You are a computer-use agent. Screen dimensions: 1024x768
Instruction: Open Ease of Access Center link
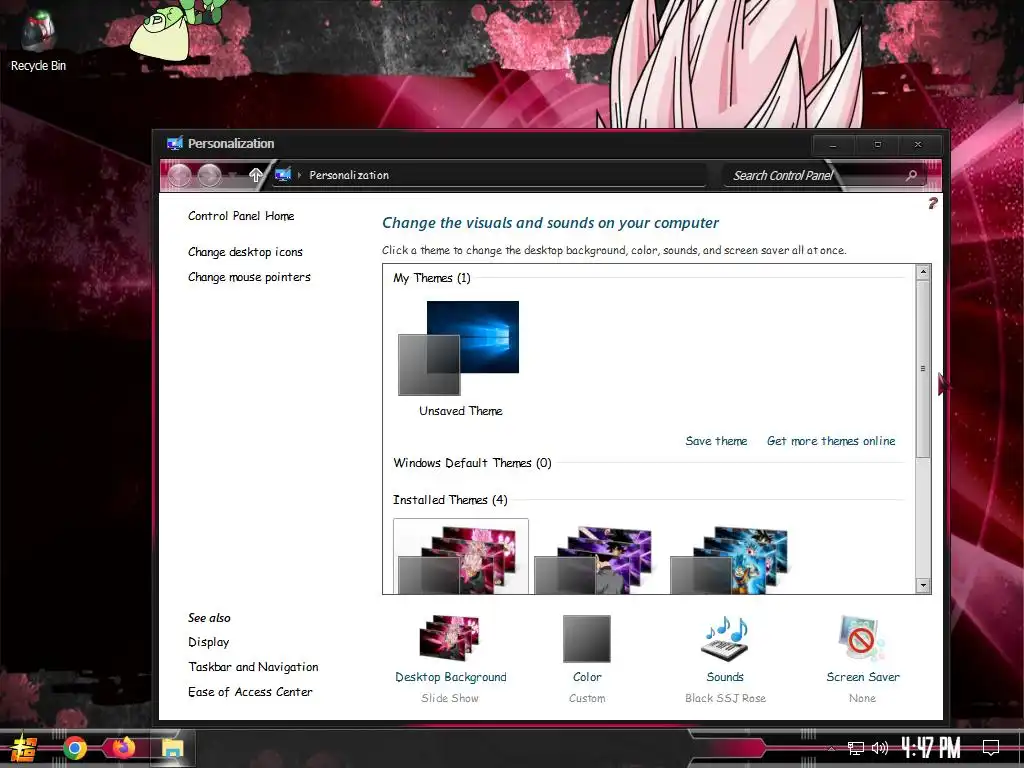(x=250, y=692)
